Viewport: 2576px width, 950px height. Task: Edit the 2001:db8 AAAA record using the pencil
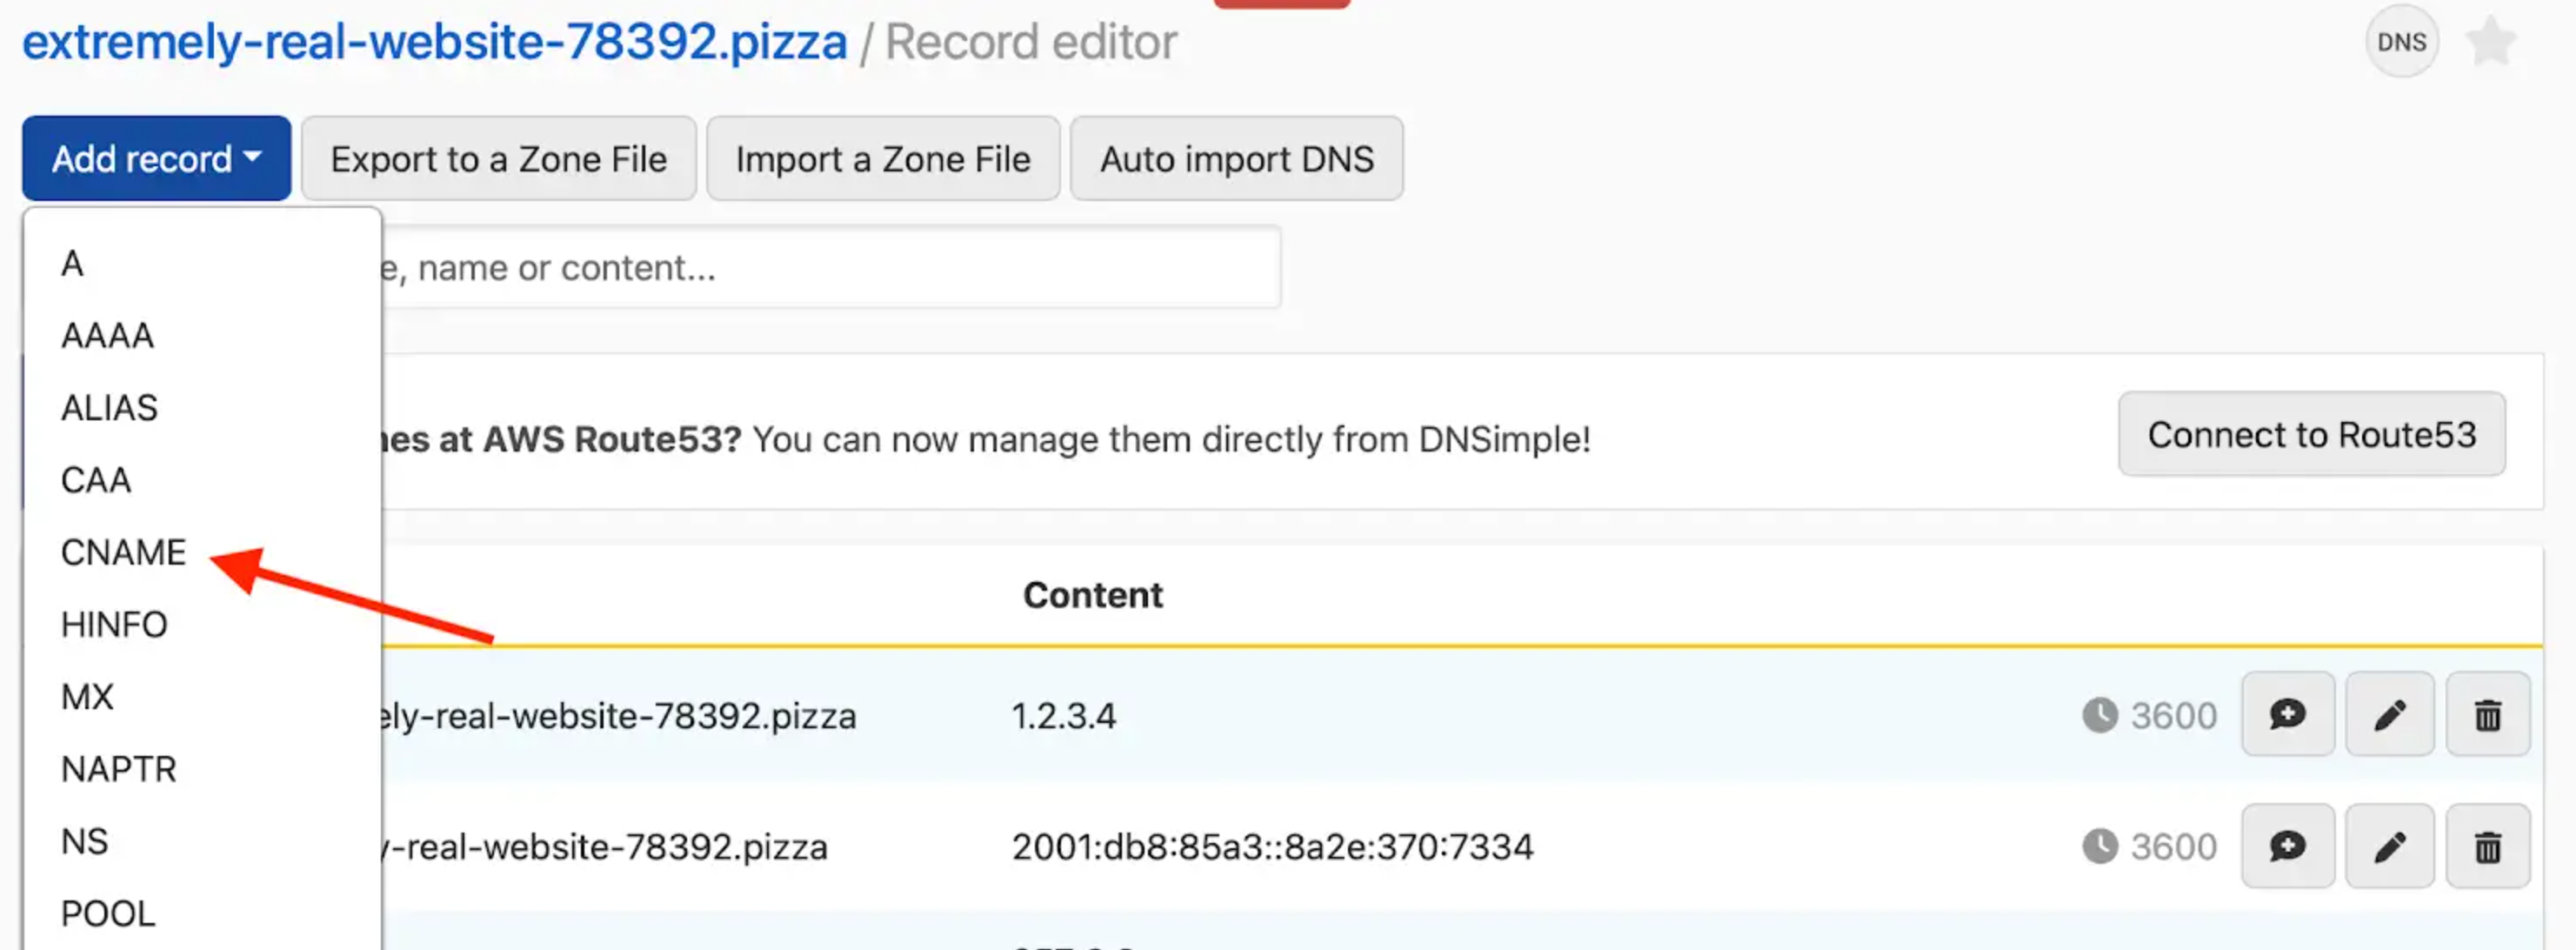2390,846
